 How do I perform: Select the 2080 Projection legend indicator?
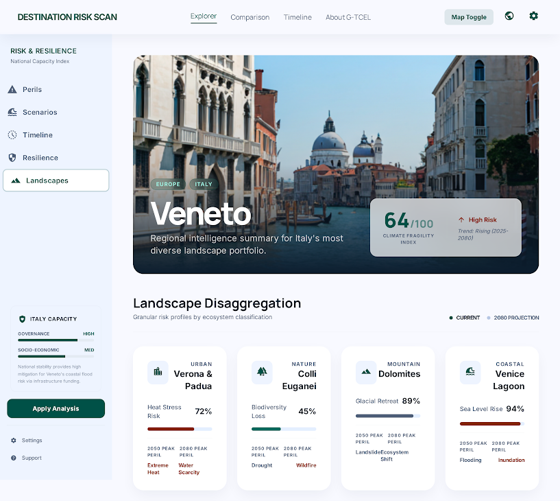click(489, 317)
